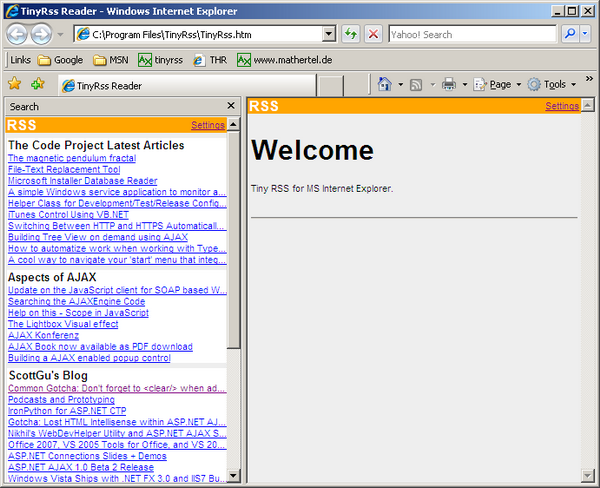Open Settings in the main RSS header
The height and width of the screenshot is (488, 600).
pos(562,106)
